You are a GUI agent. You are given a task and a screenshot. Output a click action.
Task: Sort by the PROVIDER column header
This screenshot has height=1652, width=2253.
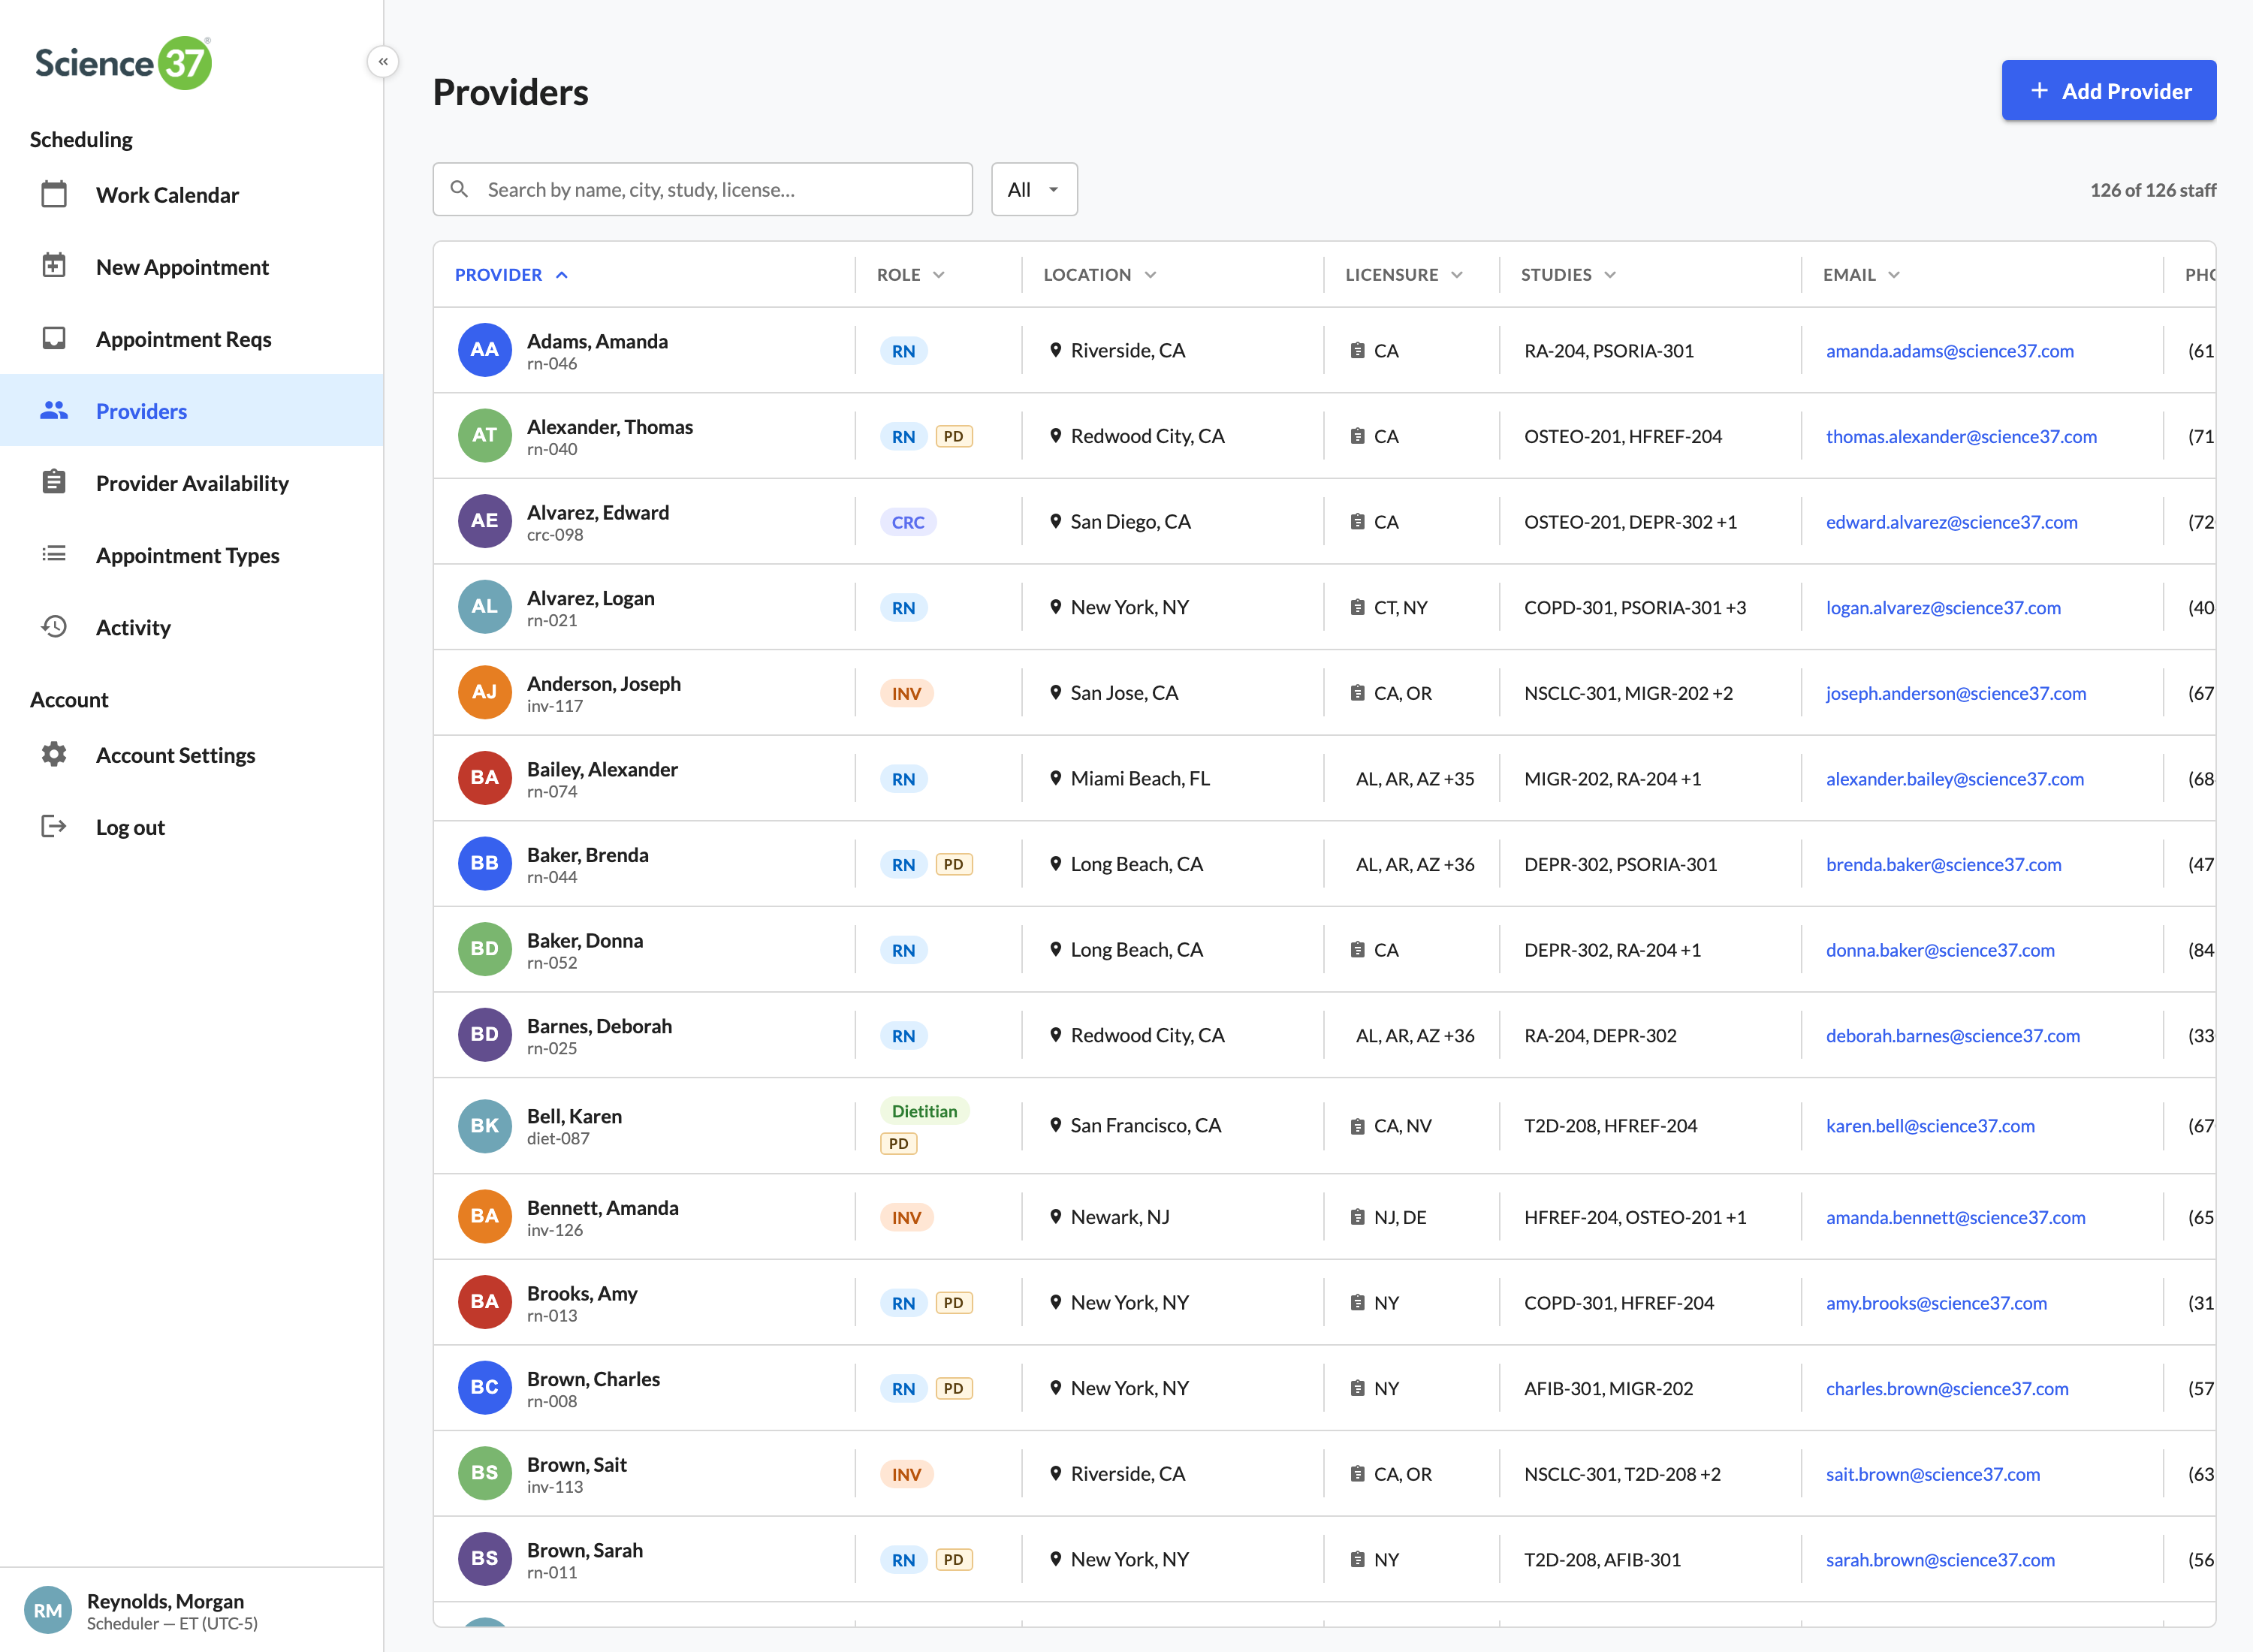(x=511, y=274)
